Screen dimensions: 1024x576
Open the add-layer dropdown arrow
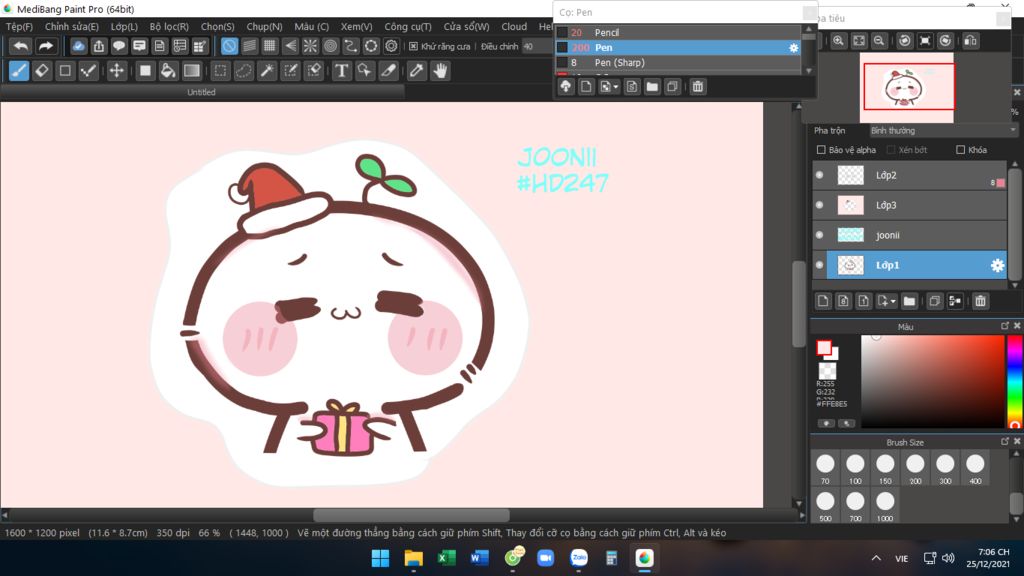tap(893, 302)
